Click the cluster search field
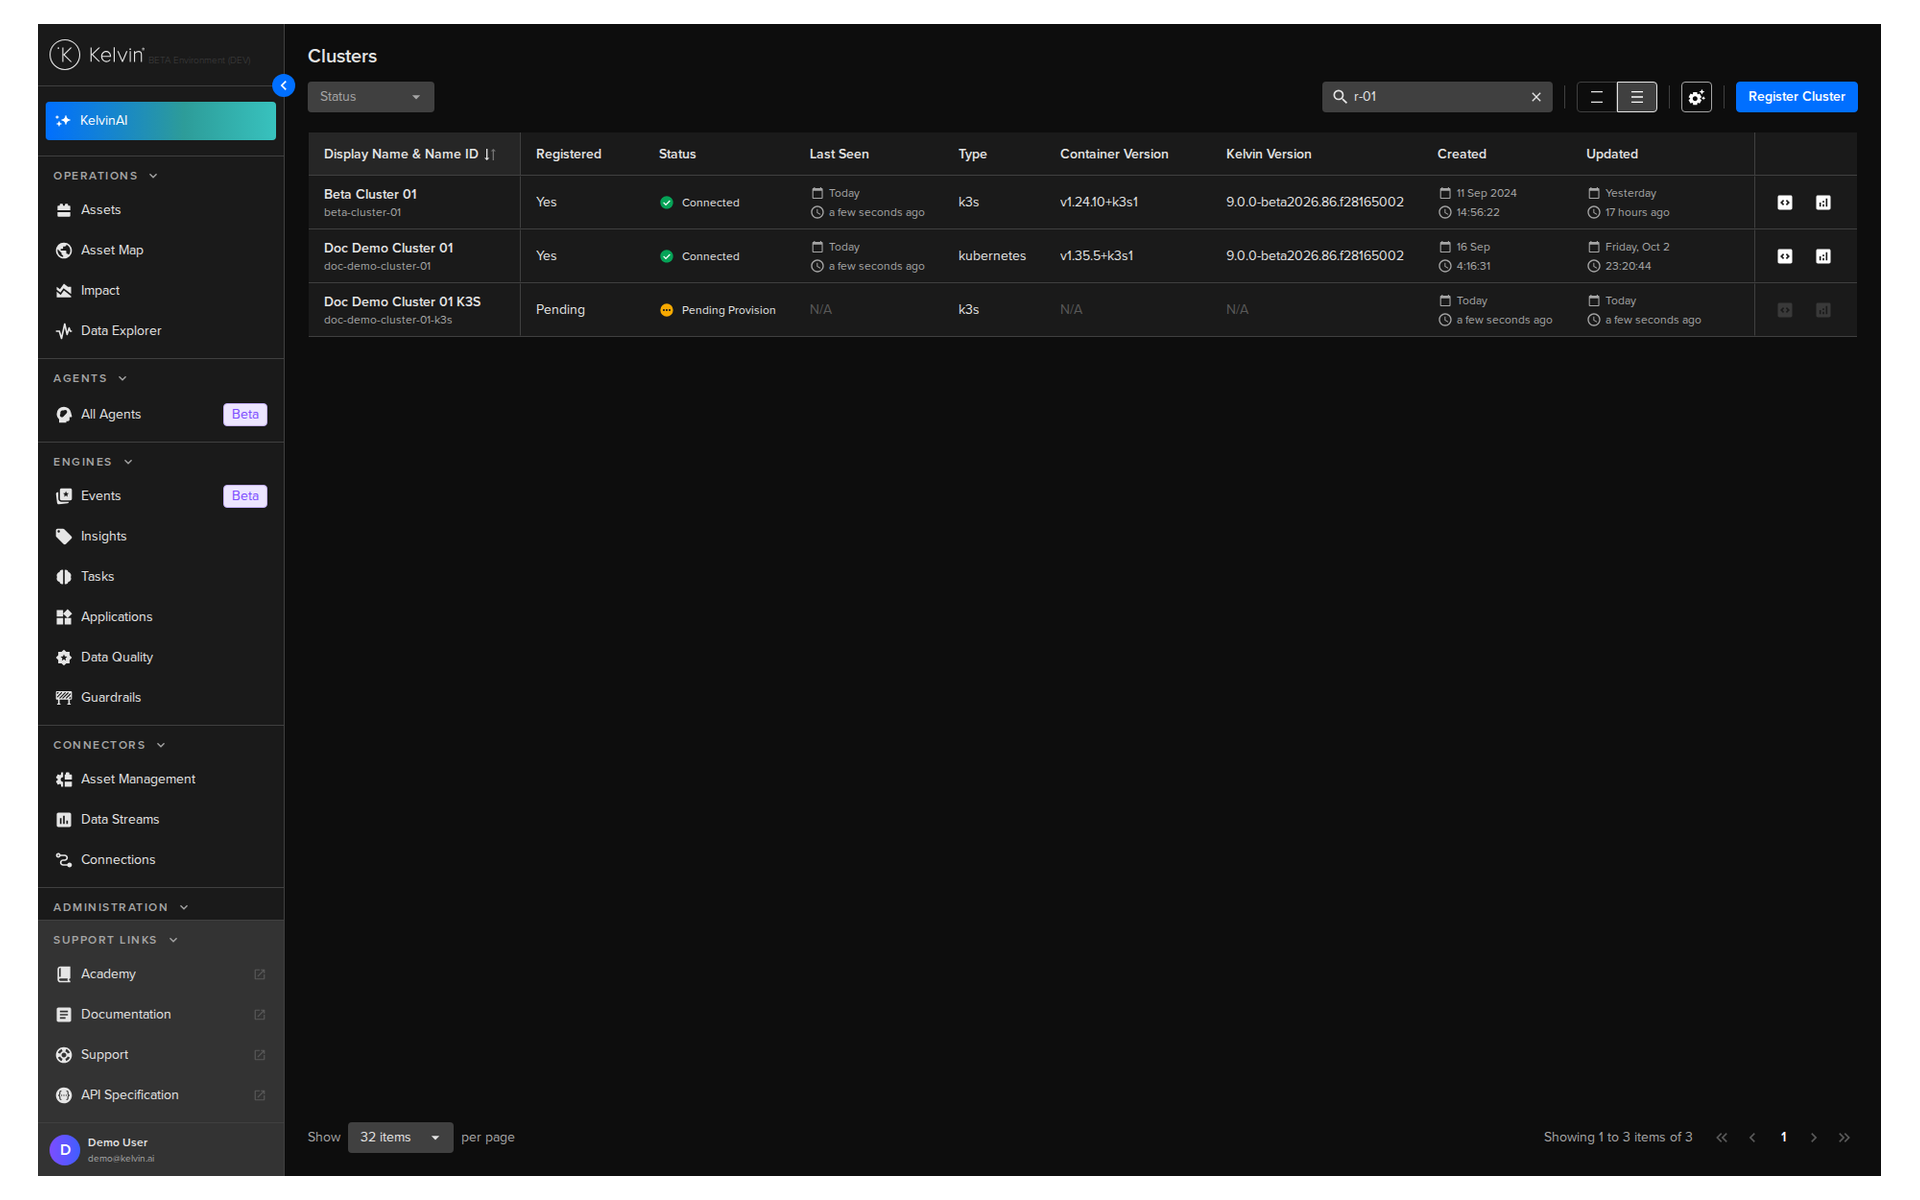 coord(1436,97)
